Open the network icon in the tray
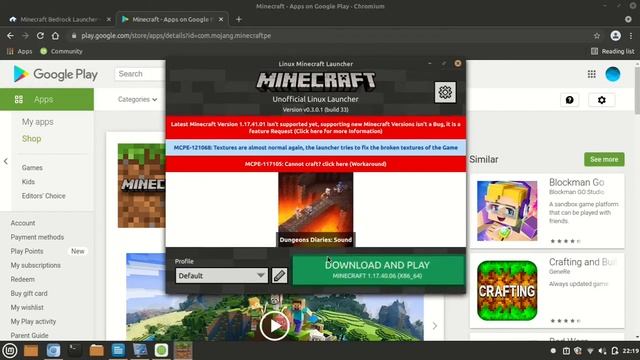 [590, 351]
